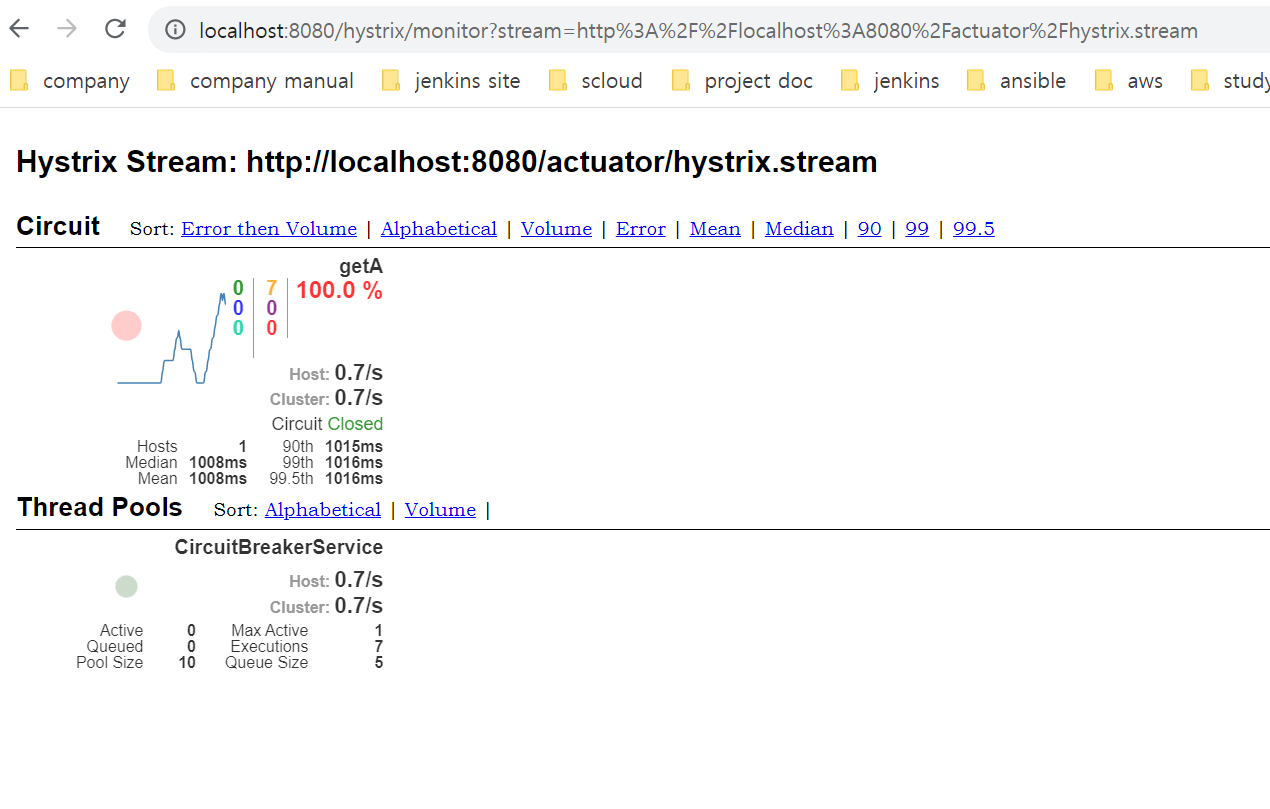The height and width of the screenshot is (809, 1270).
Task: Click the getA traffic sparkline graph
Action: tap(172, 337)
